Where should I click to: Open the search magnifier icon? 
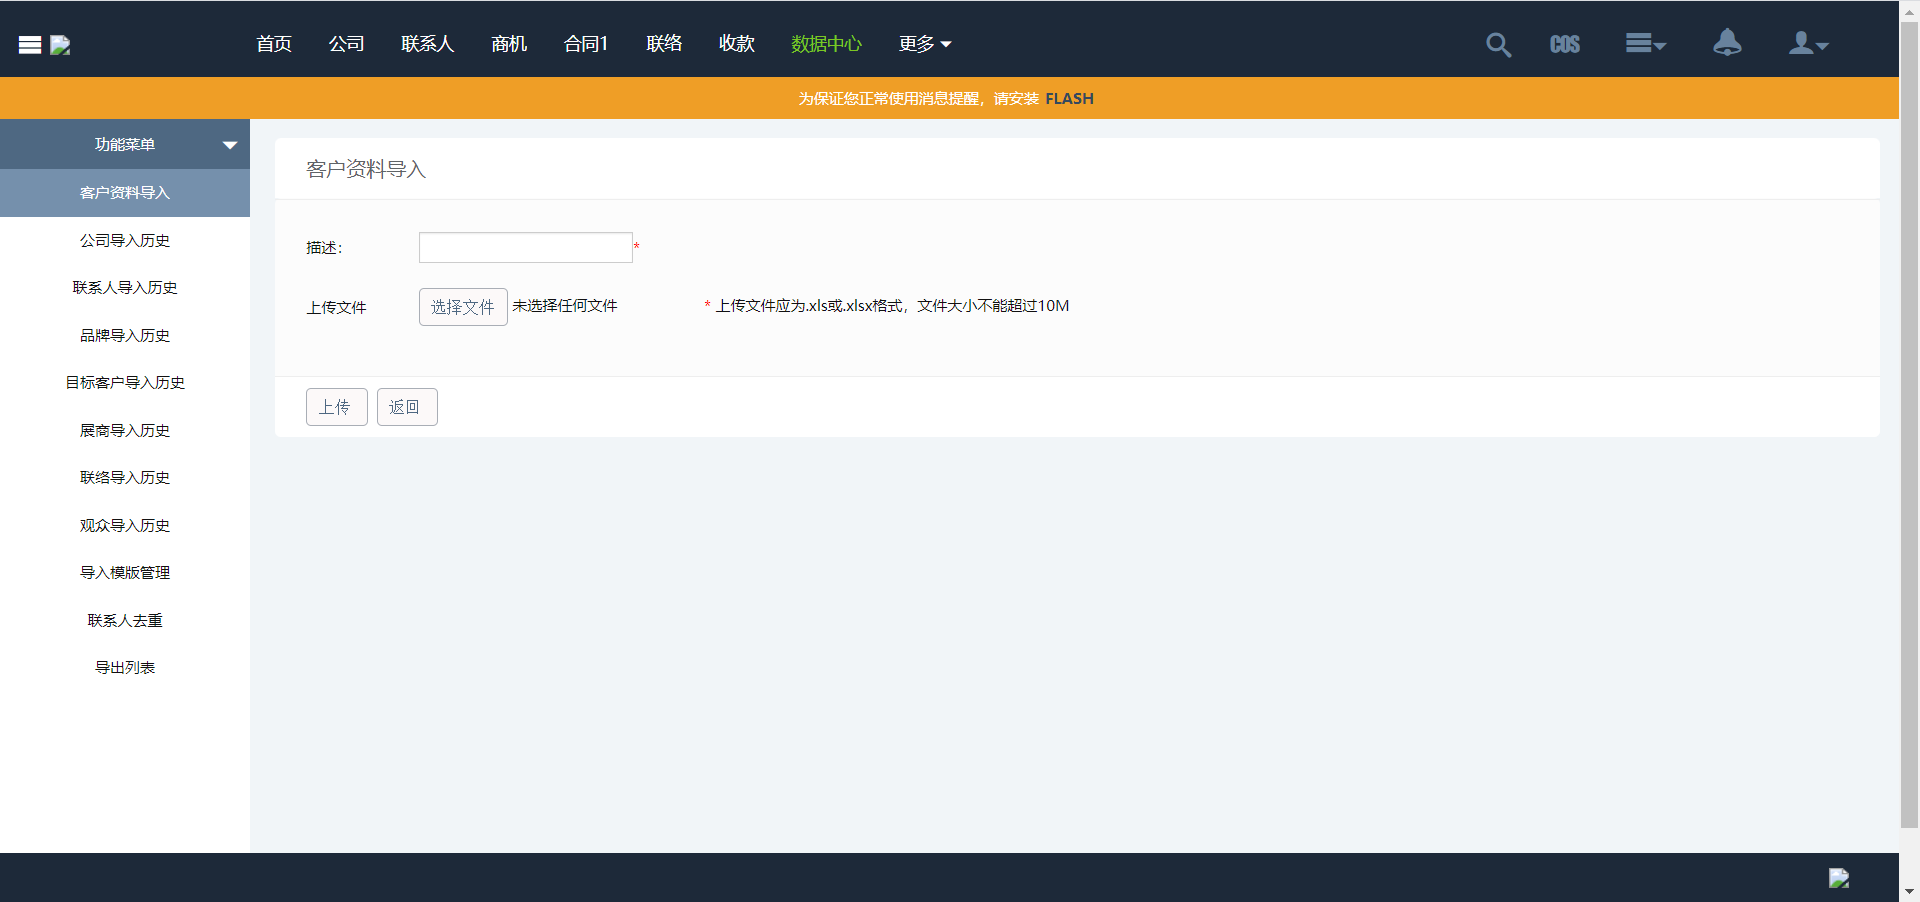click(1498, 44)
